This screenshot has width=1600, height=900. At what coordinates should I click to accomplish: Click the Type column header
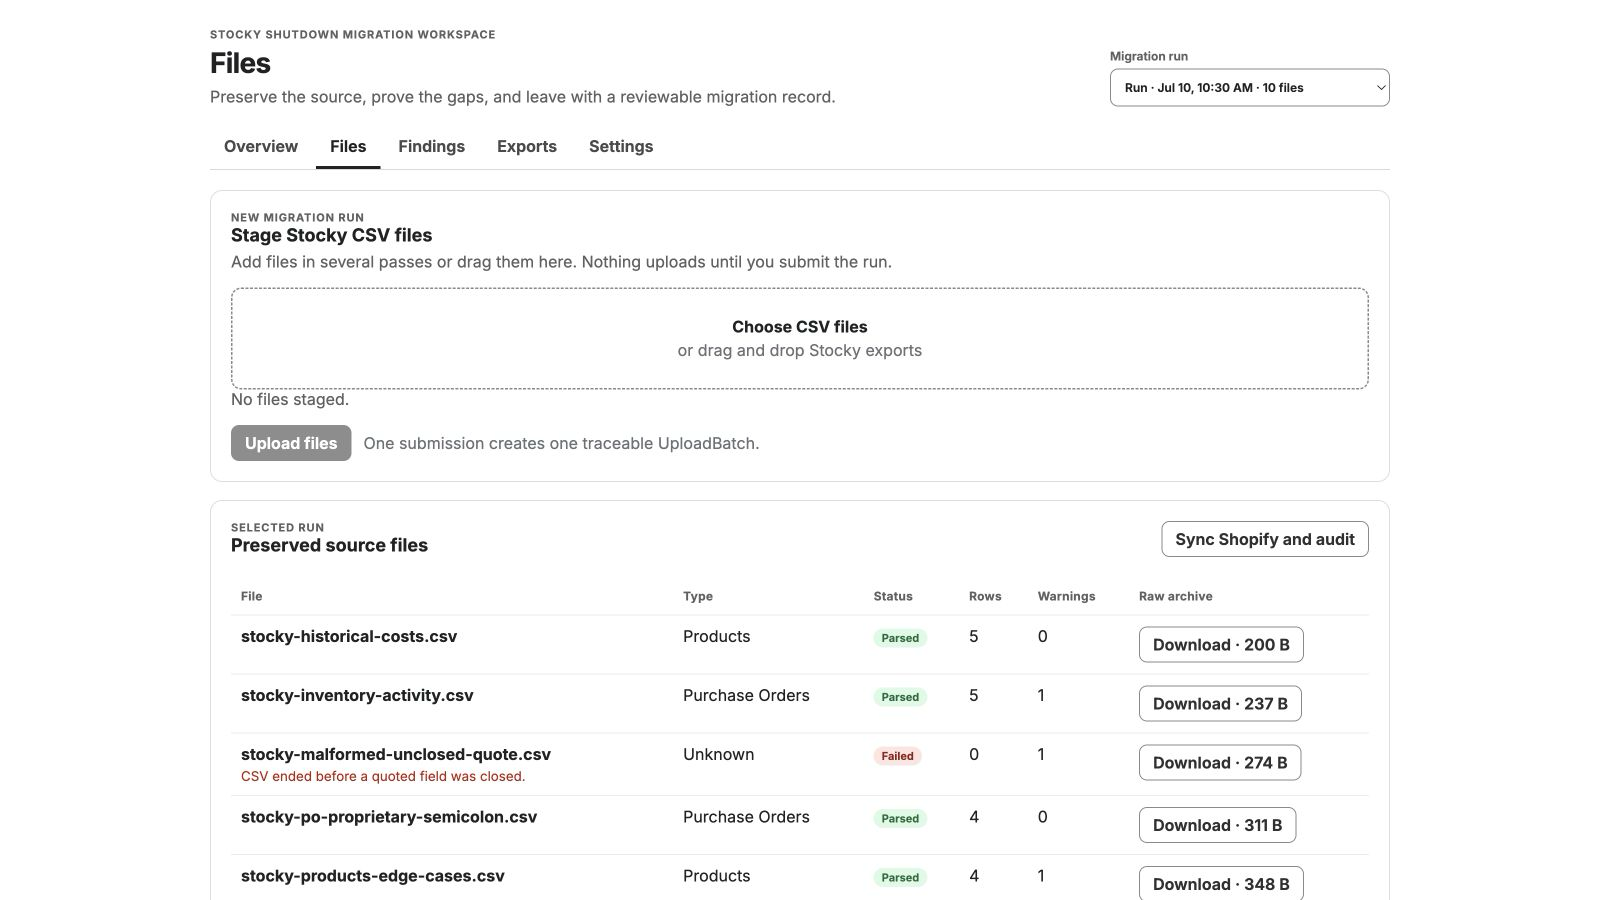698,596
